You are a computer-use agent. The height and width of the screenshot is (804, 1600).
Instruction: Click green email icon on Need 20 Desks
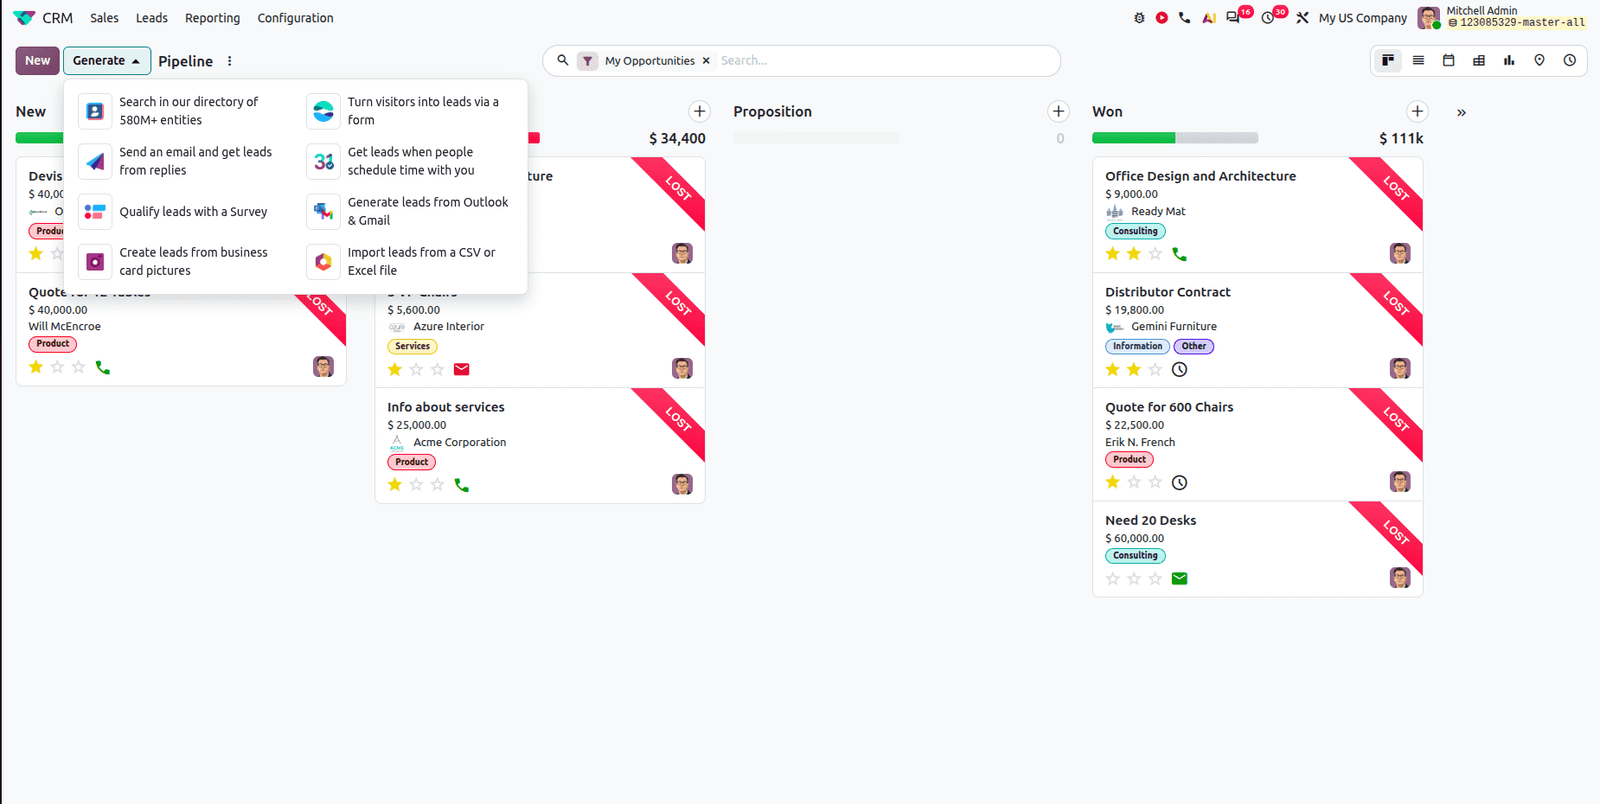point(1180,578)
